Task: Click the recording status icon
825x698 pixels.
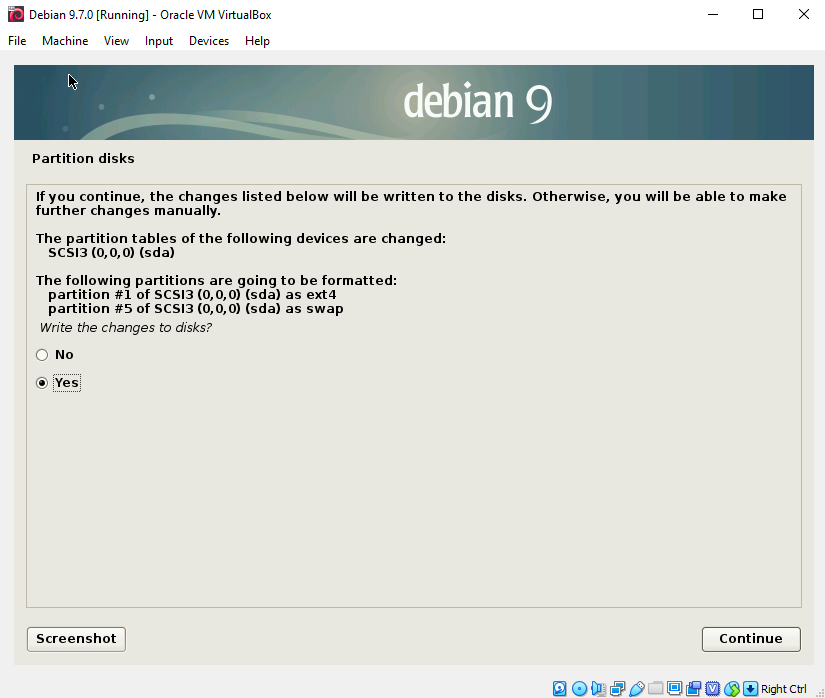Action: [693, 689]
